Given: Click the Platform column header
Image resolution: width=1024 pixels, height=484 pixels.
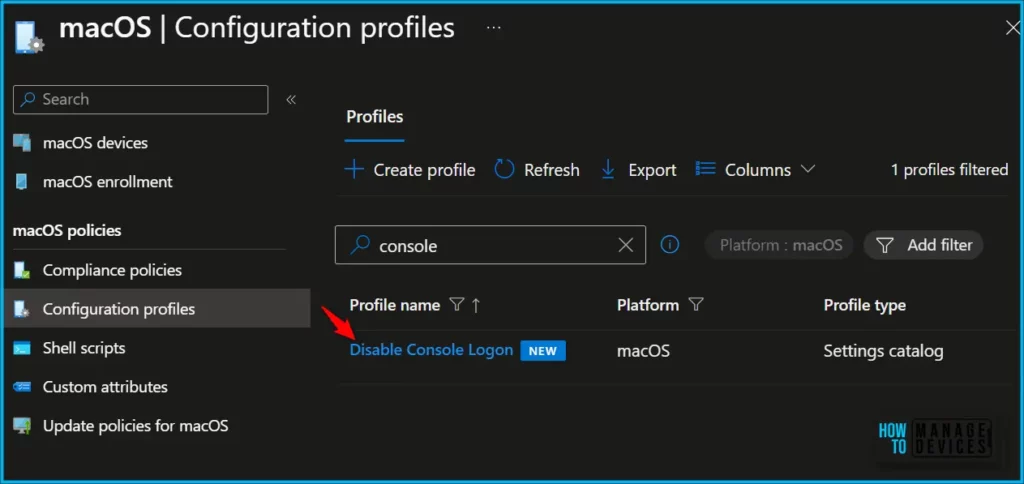Looking at the screenshot, I should point(648,305).
